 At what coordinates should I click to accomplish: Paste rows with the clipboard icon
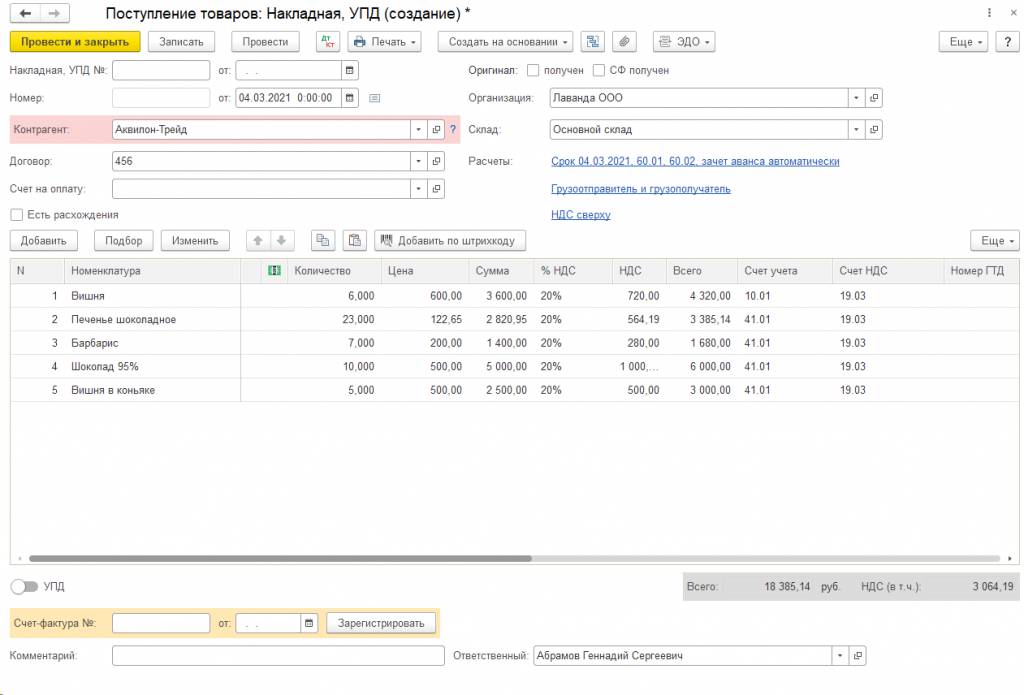(355, 241)
